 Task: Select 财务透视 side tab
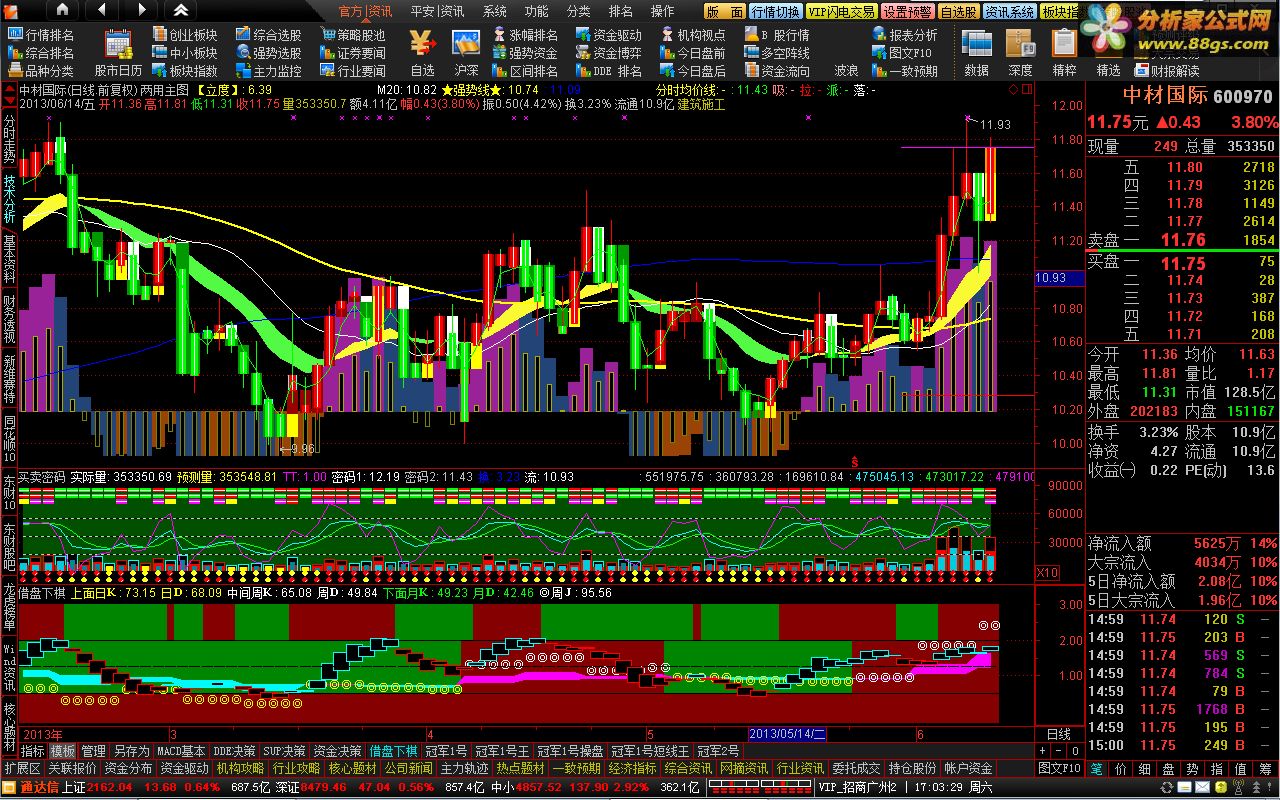(x=9, y=319)
